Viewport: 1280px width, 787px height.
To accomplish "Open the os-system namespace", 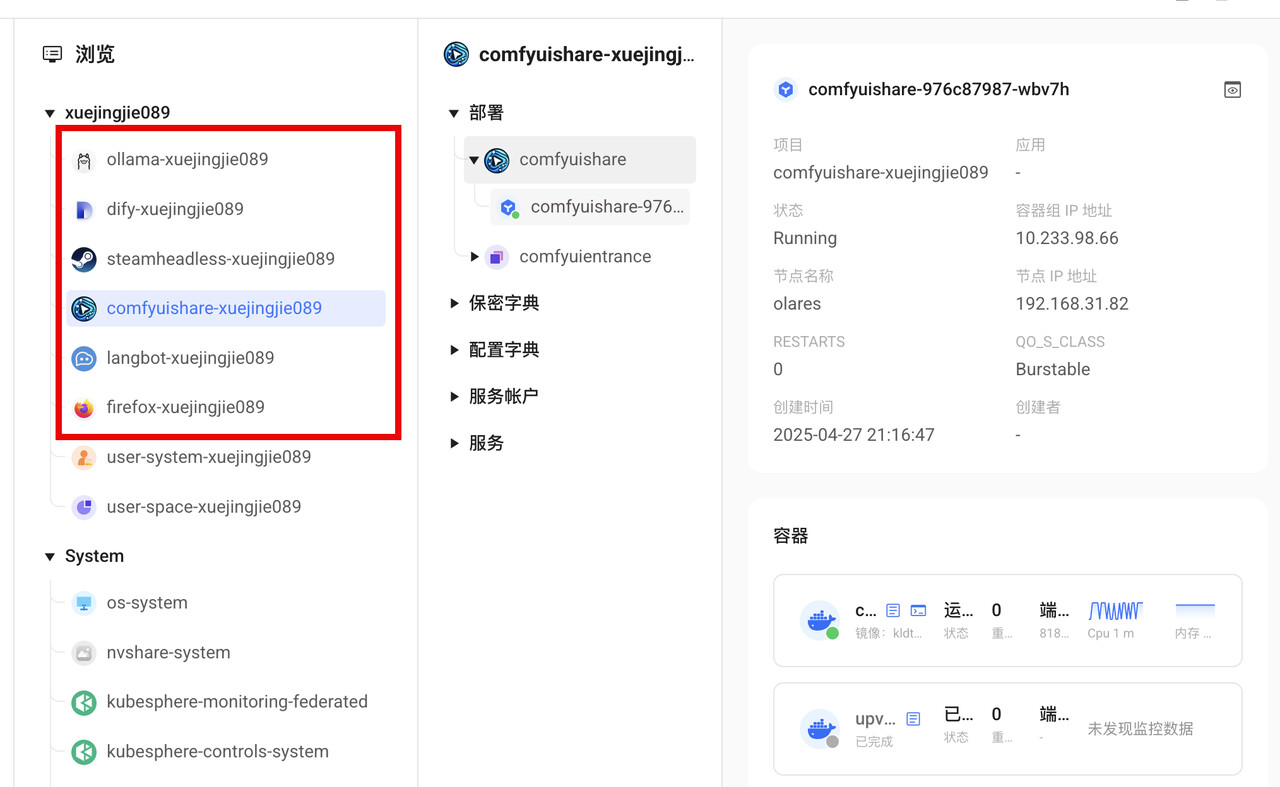I will pyautogui.click(x=147, y=603).
